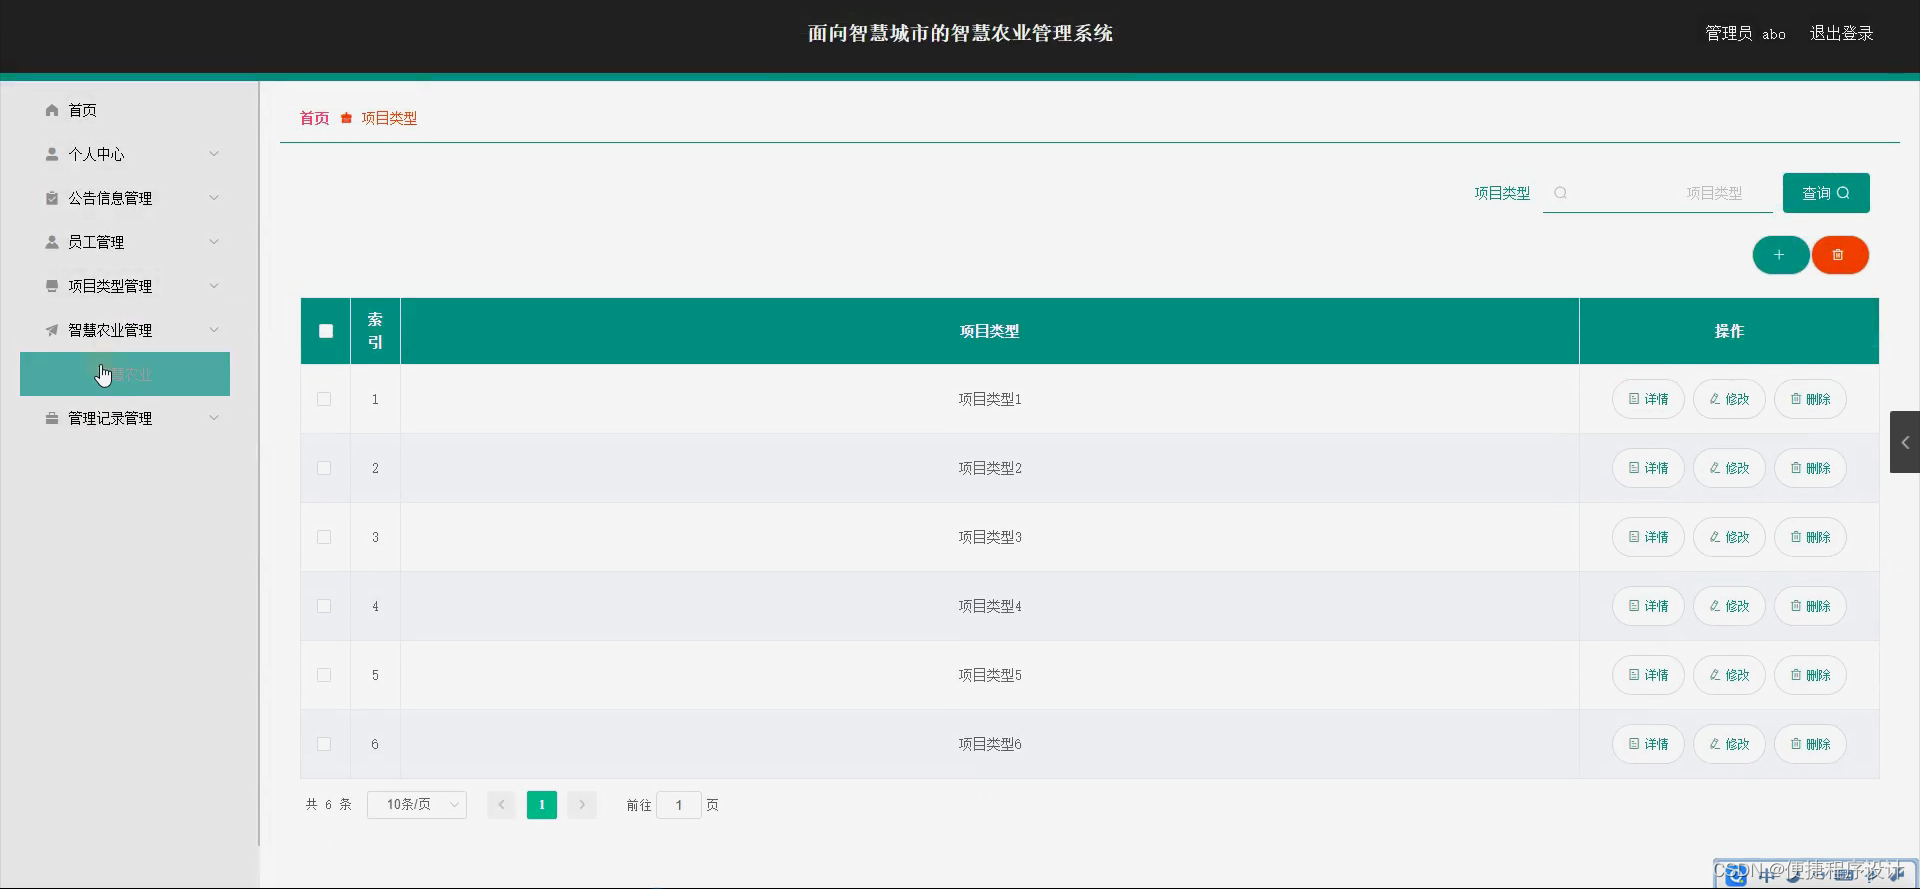The image size is (1920, 889).
Task: Expand the 管理记录管理 menu chevron
Action: click(214, 418)
